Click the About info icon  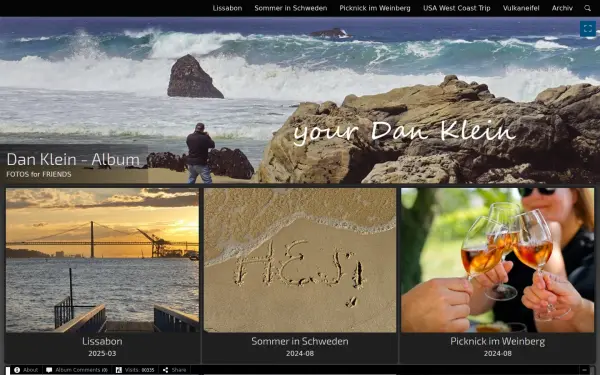(x=17, y=370)
